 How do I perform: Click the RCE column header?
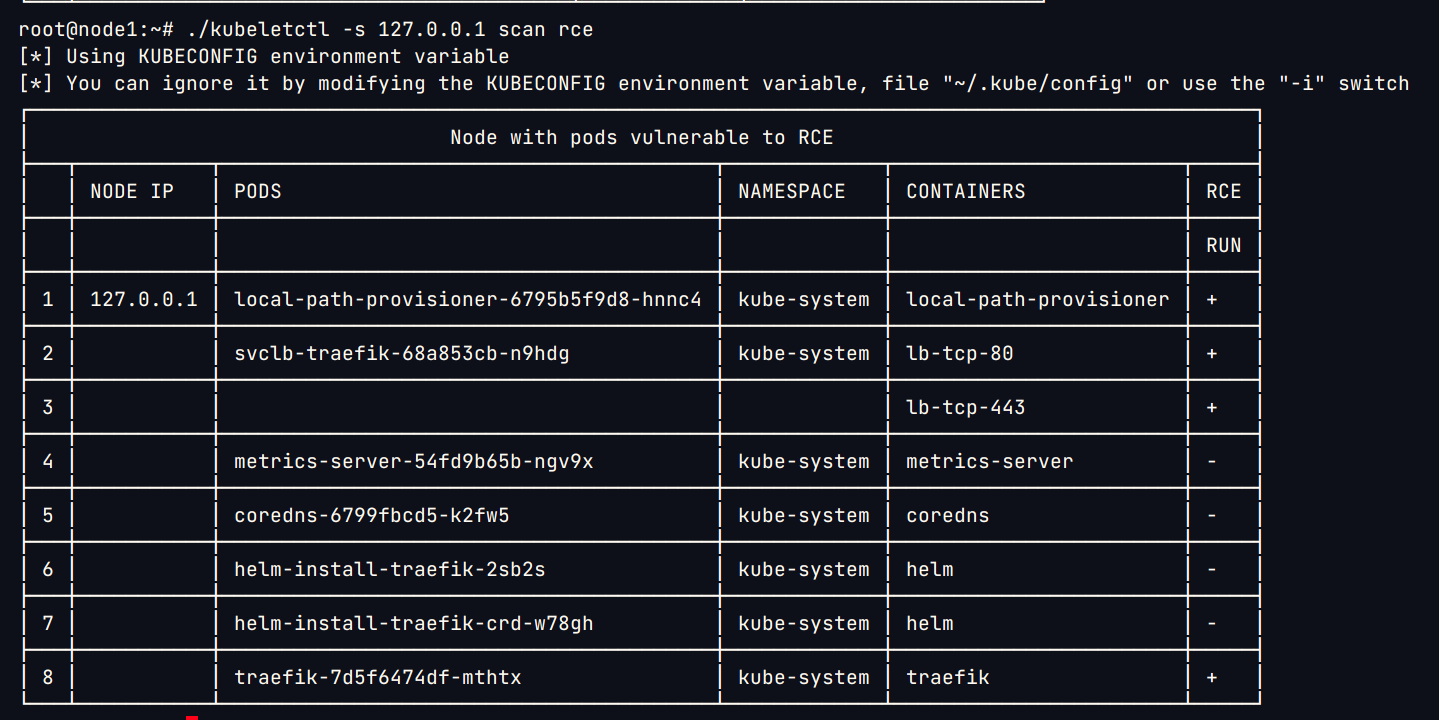1223,191
